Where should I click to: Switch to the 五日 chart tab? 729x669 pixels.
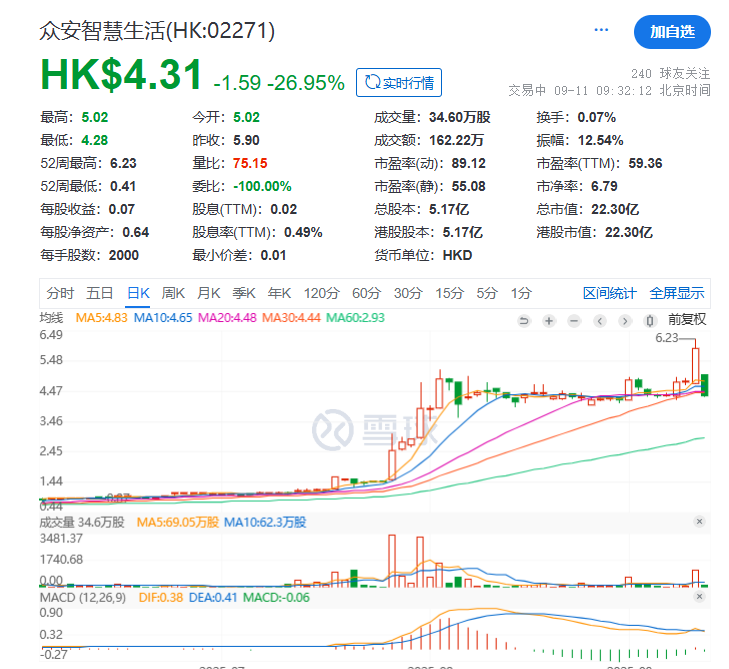pos(99,293)
